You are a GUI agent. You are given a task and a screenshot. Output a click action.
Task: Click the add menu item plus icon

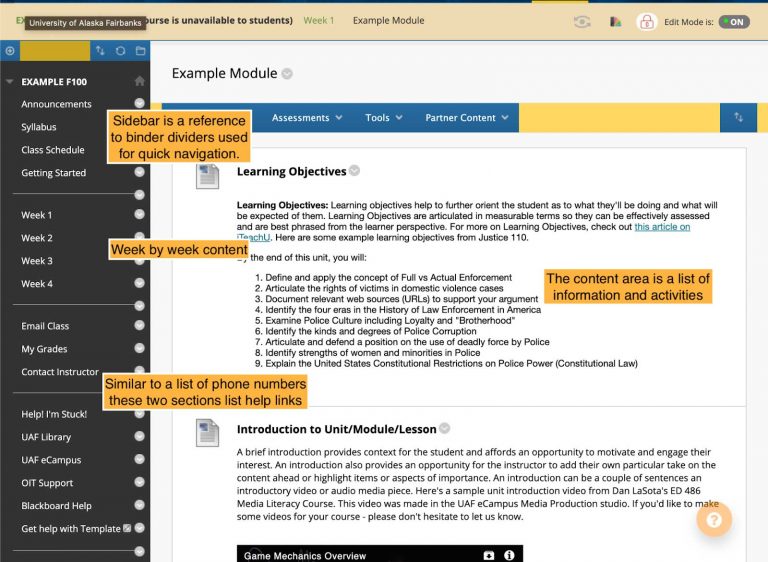10,50
